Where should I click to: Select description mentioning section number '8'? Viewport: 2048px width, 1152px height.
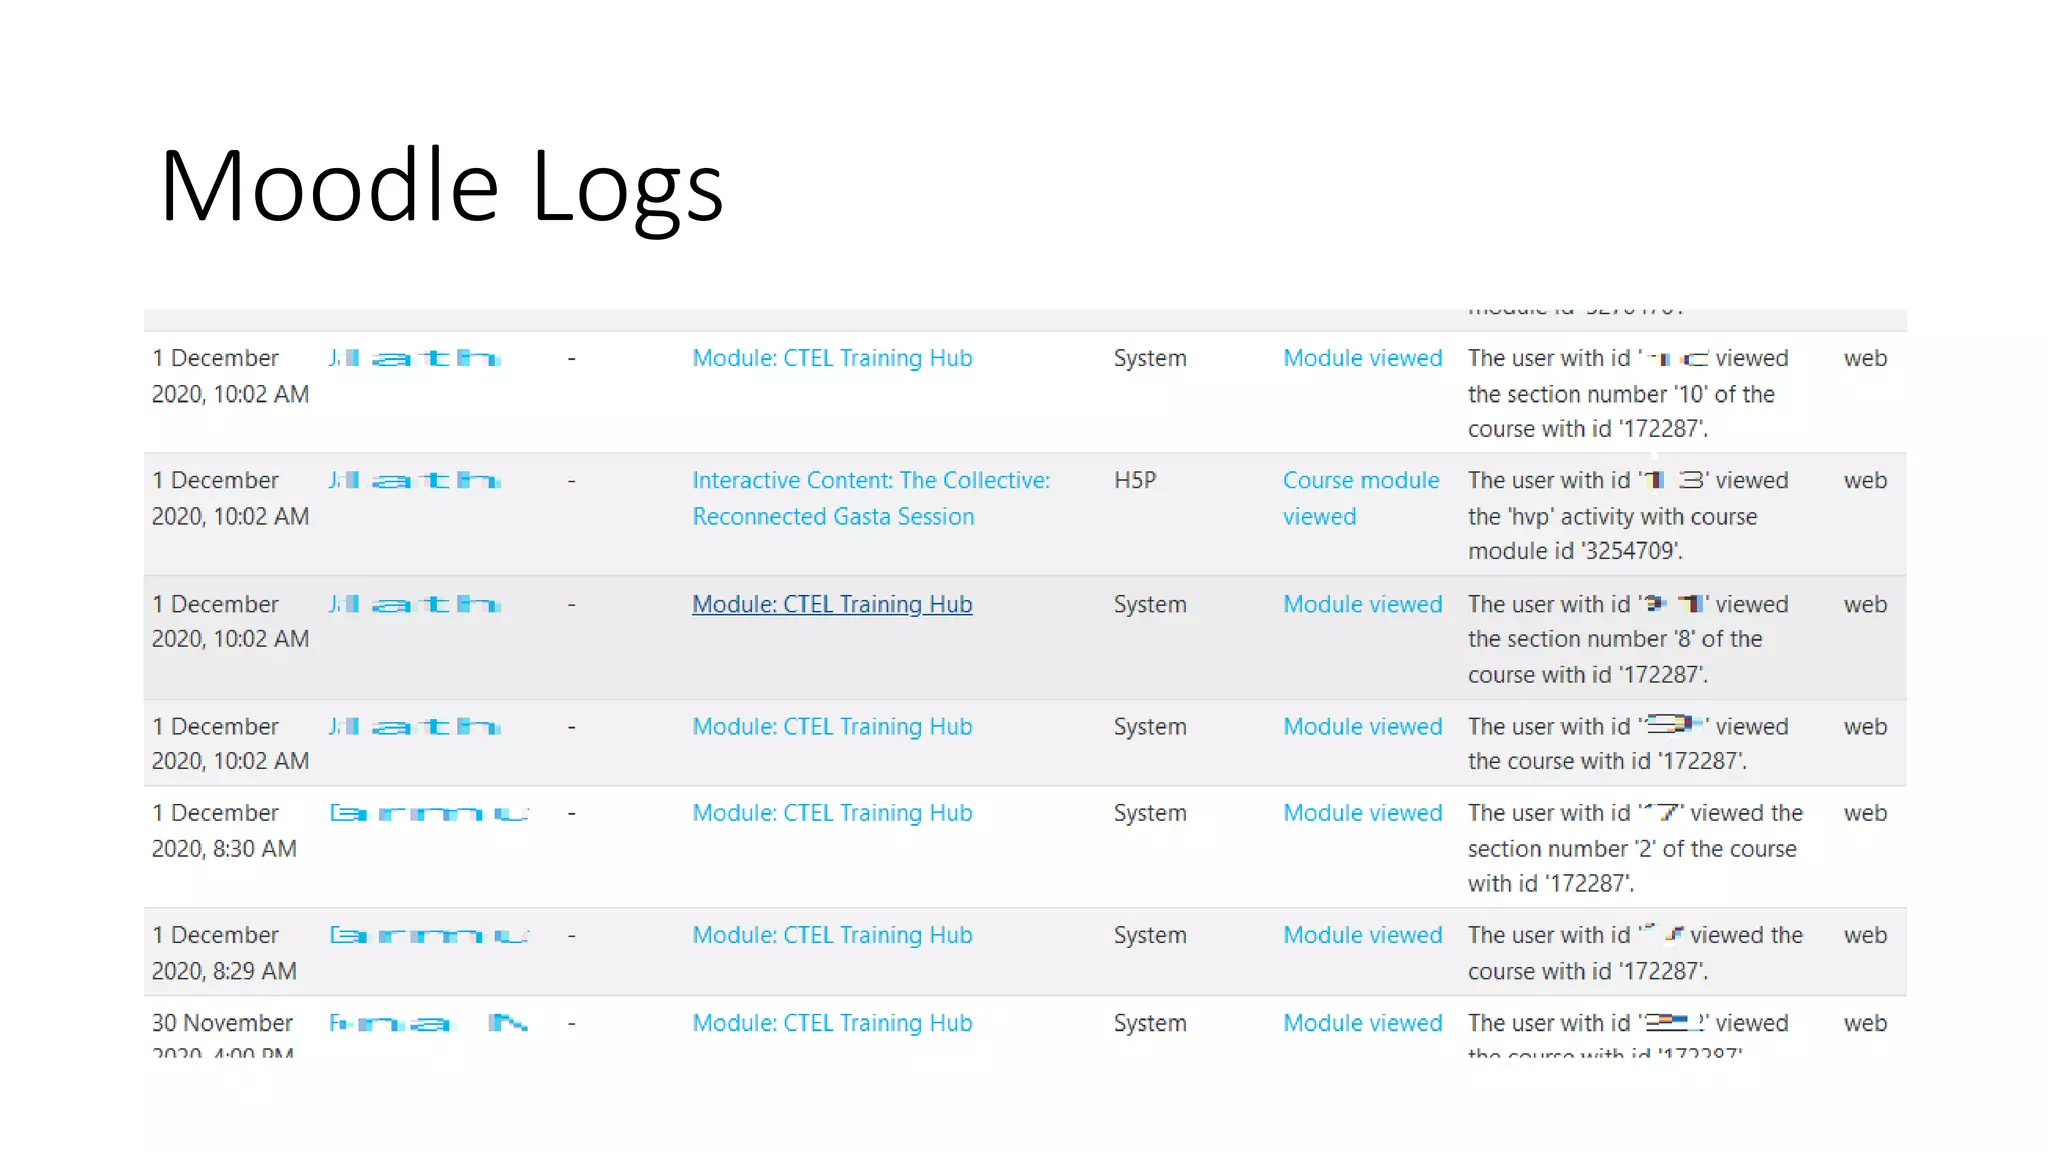(1628, 639)
